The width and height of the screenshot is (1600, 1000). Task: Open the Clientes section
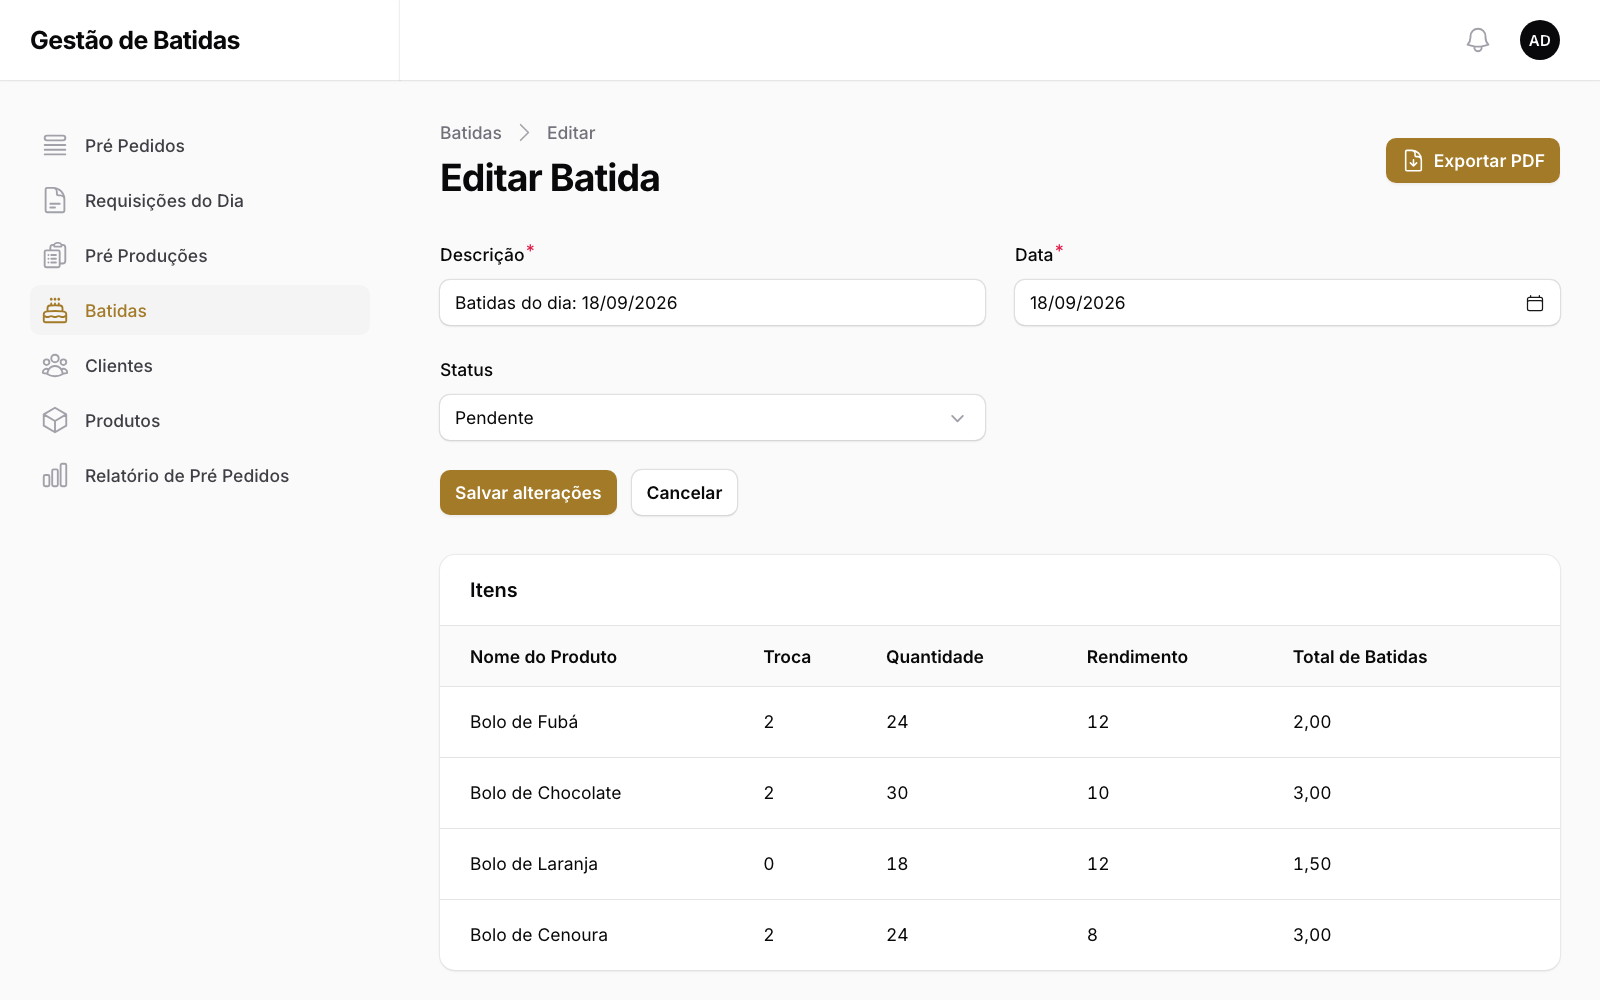click(200, 365)
